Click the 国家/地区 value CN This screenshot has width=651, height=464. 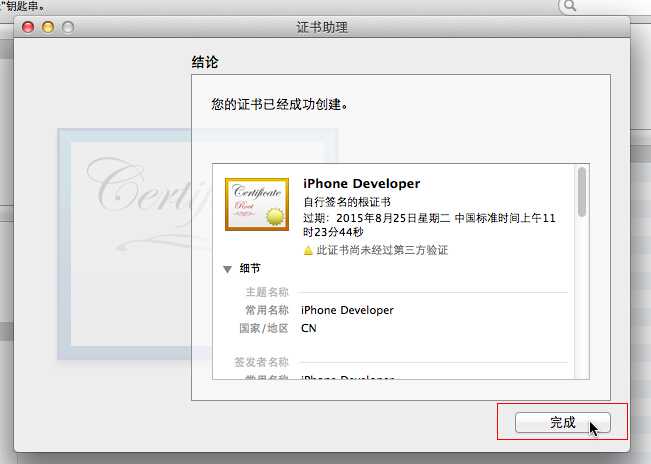pos(308,328)
